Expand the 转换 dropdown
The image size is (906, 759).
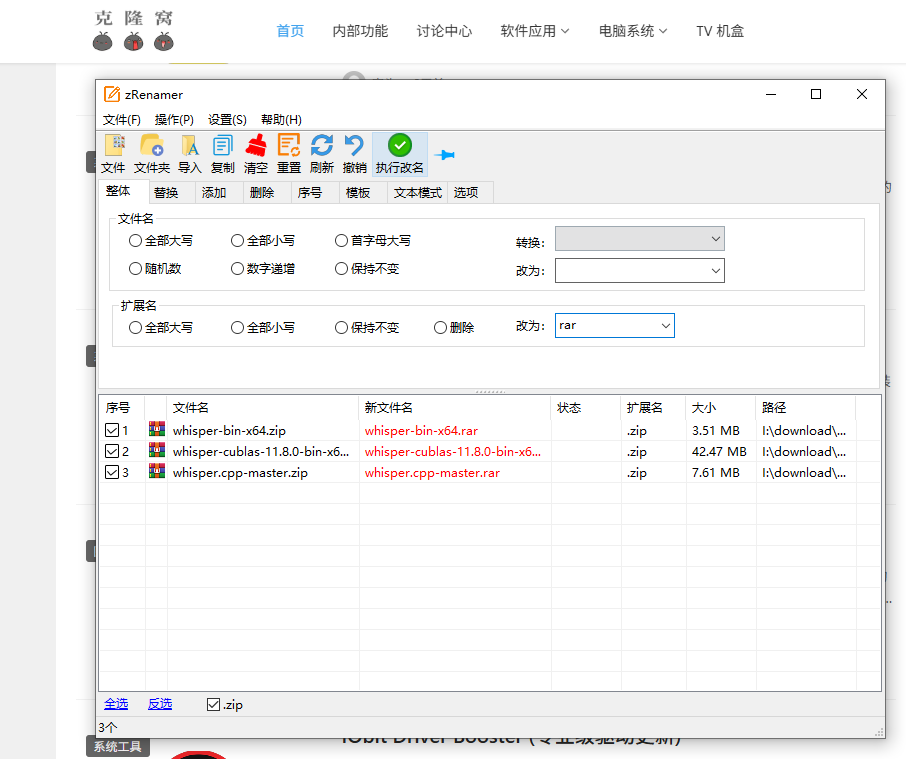coord(714,239)
